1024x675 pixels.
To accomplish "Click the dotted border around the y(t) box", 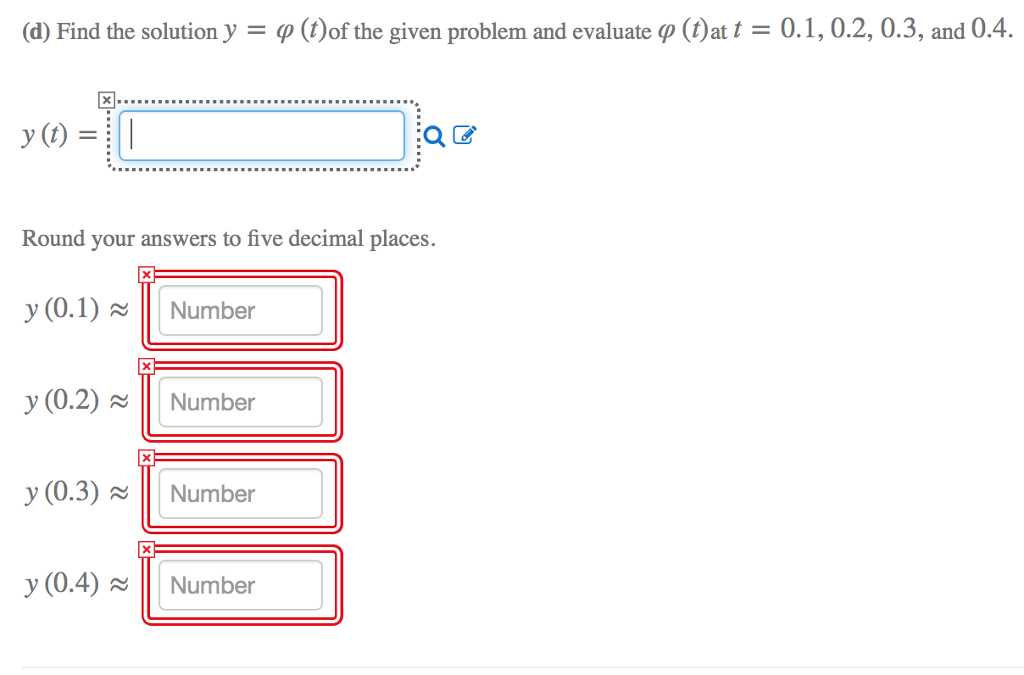I will pos(263,102).
